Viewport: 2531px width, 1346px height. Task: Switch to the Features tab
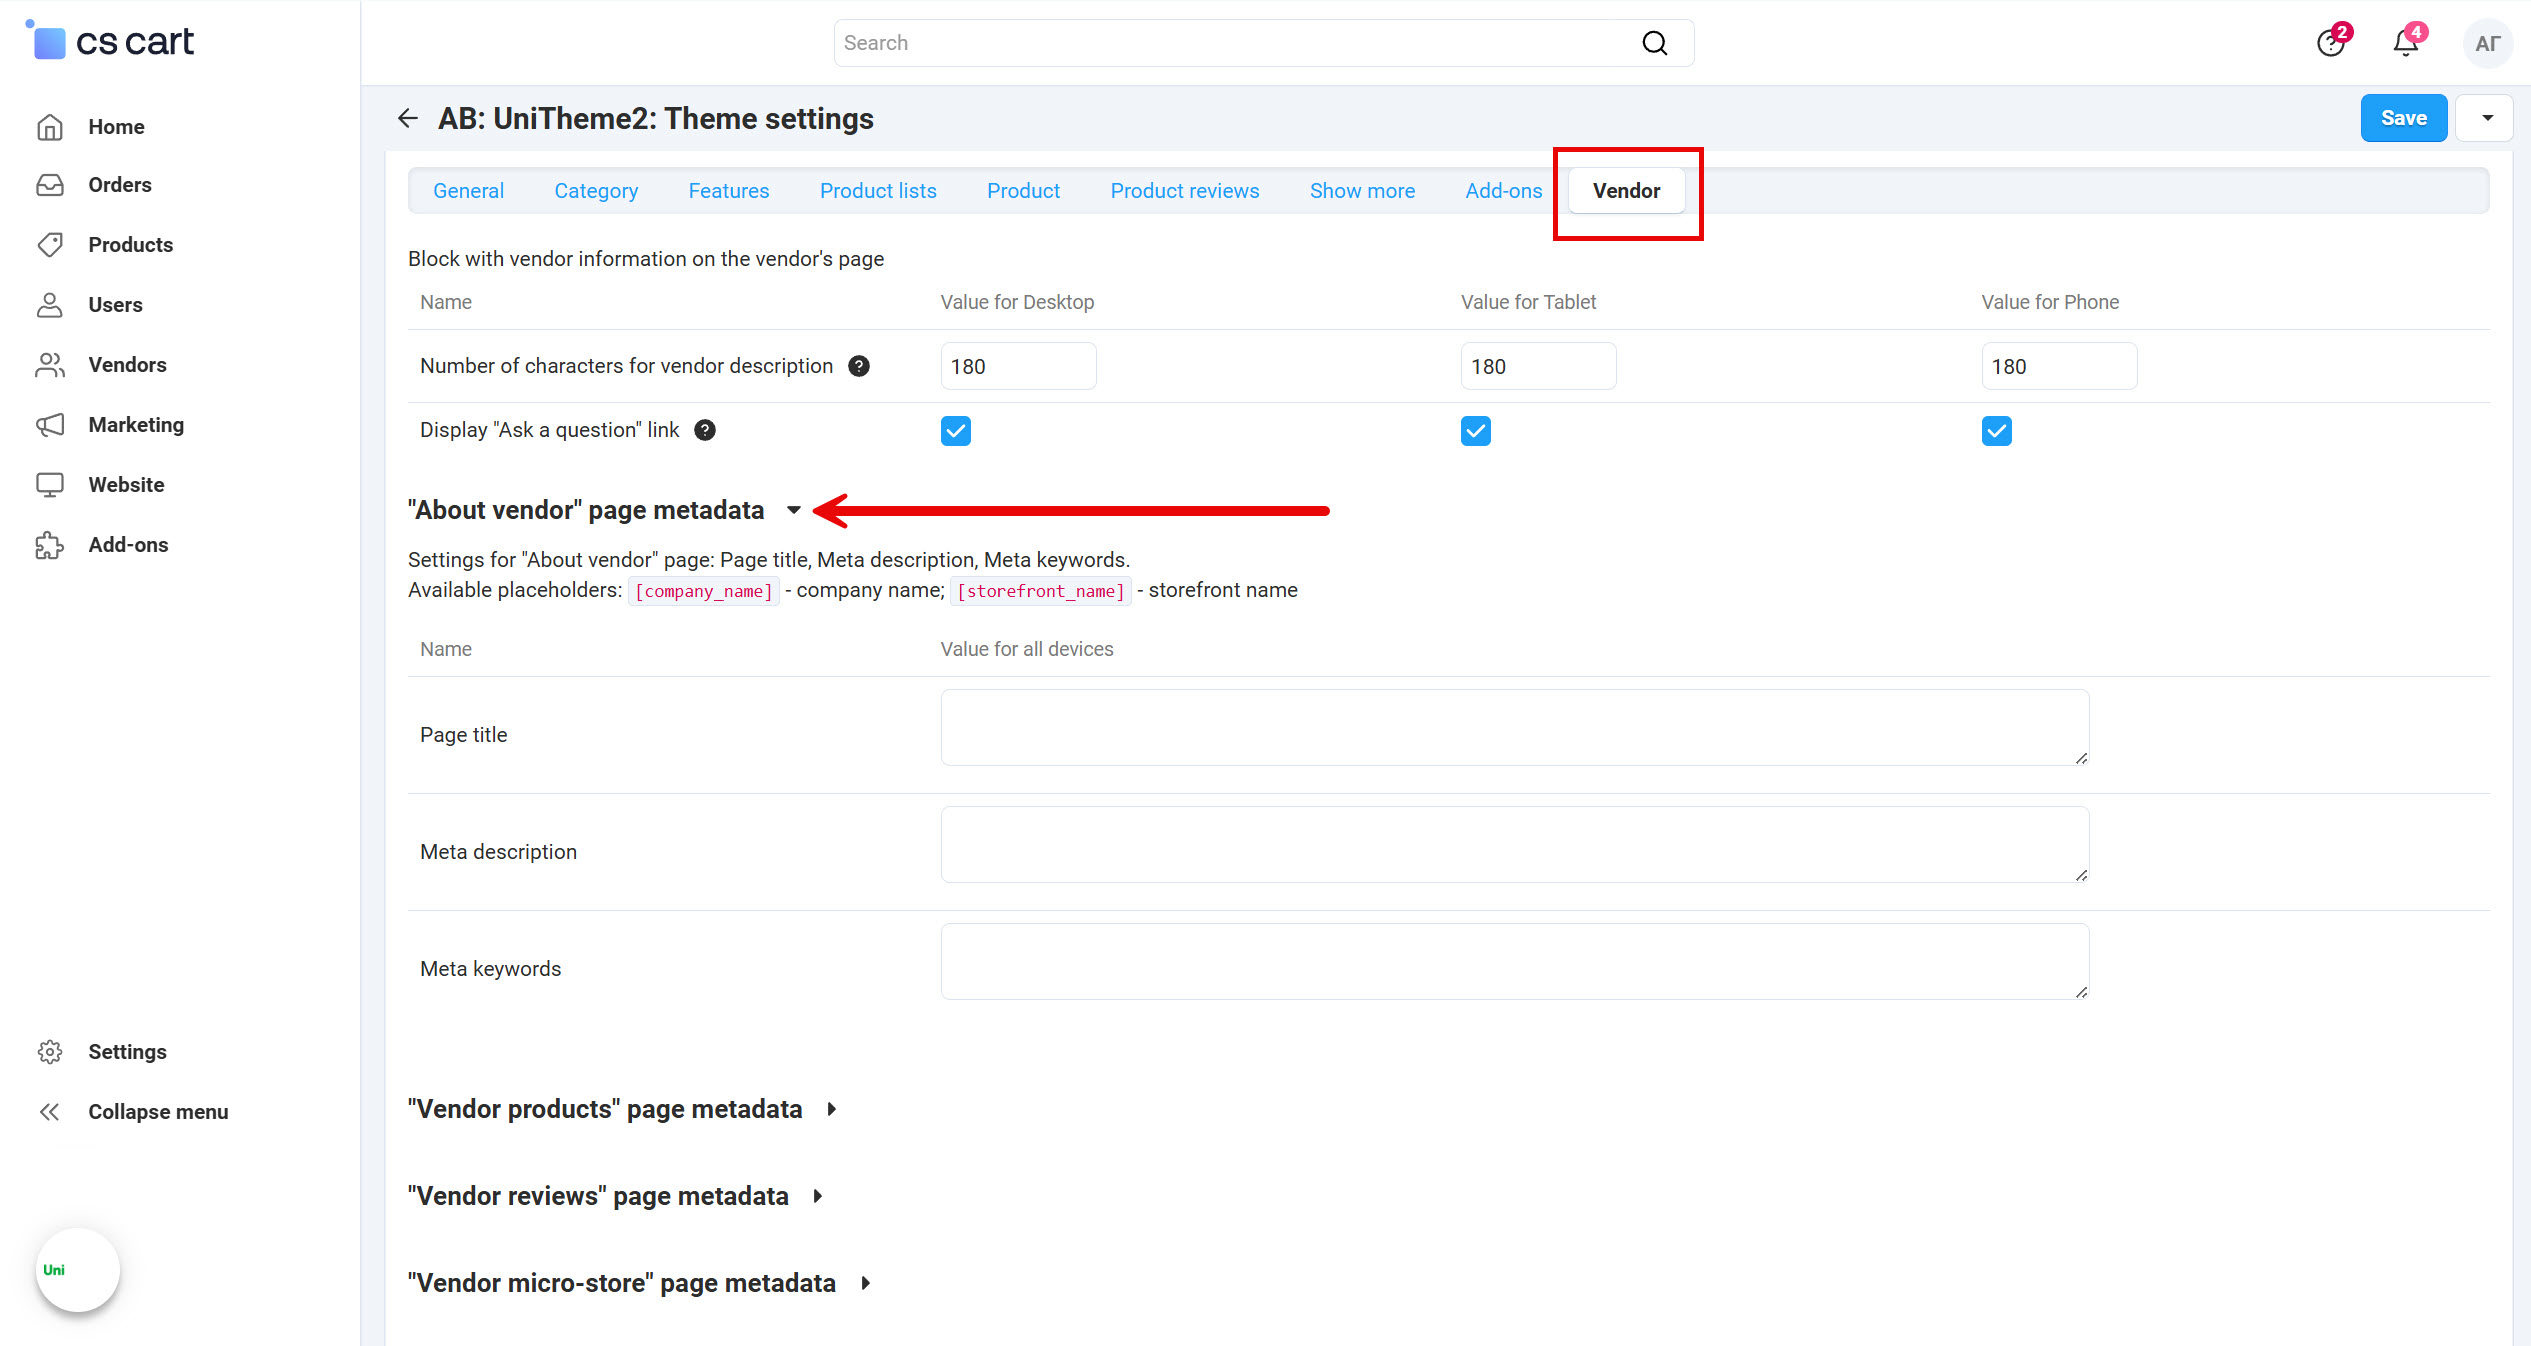729,191
